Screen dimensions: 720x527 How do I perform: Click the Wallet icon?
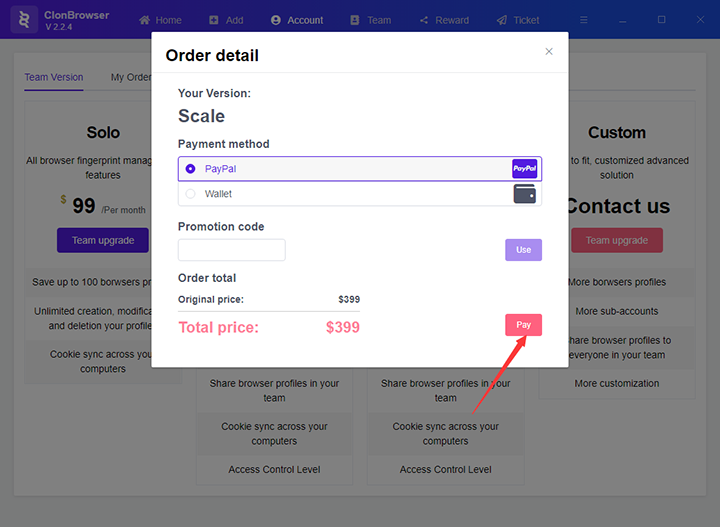click(524, 194)
